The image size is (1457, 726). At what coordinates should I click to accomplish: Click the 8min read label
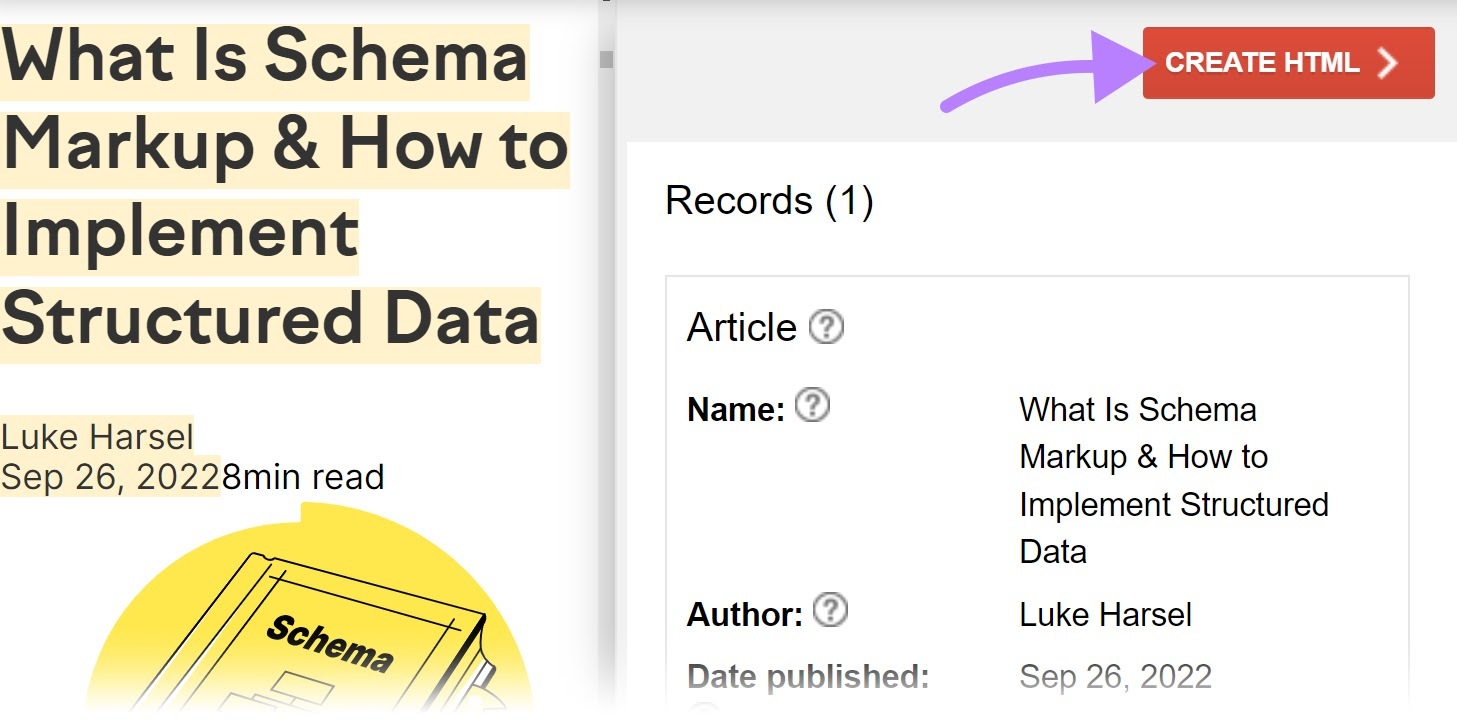[305, 477]
